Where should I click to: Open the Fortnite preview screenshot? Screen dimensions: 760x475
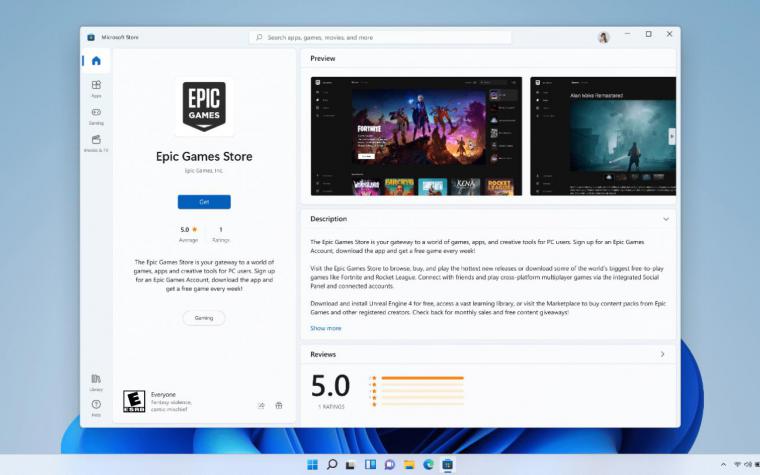coord(416,136)
